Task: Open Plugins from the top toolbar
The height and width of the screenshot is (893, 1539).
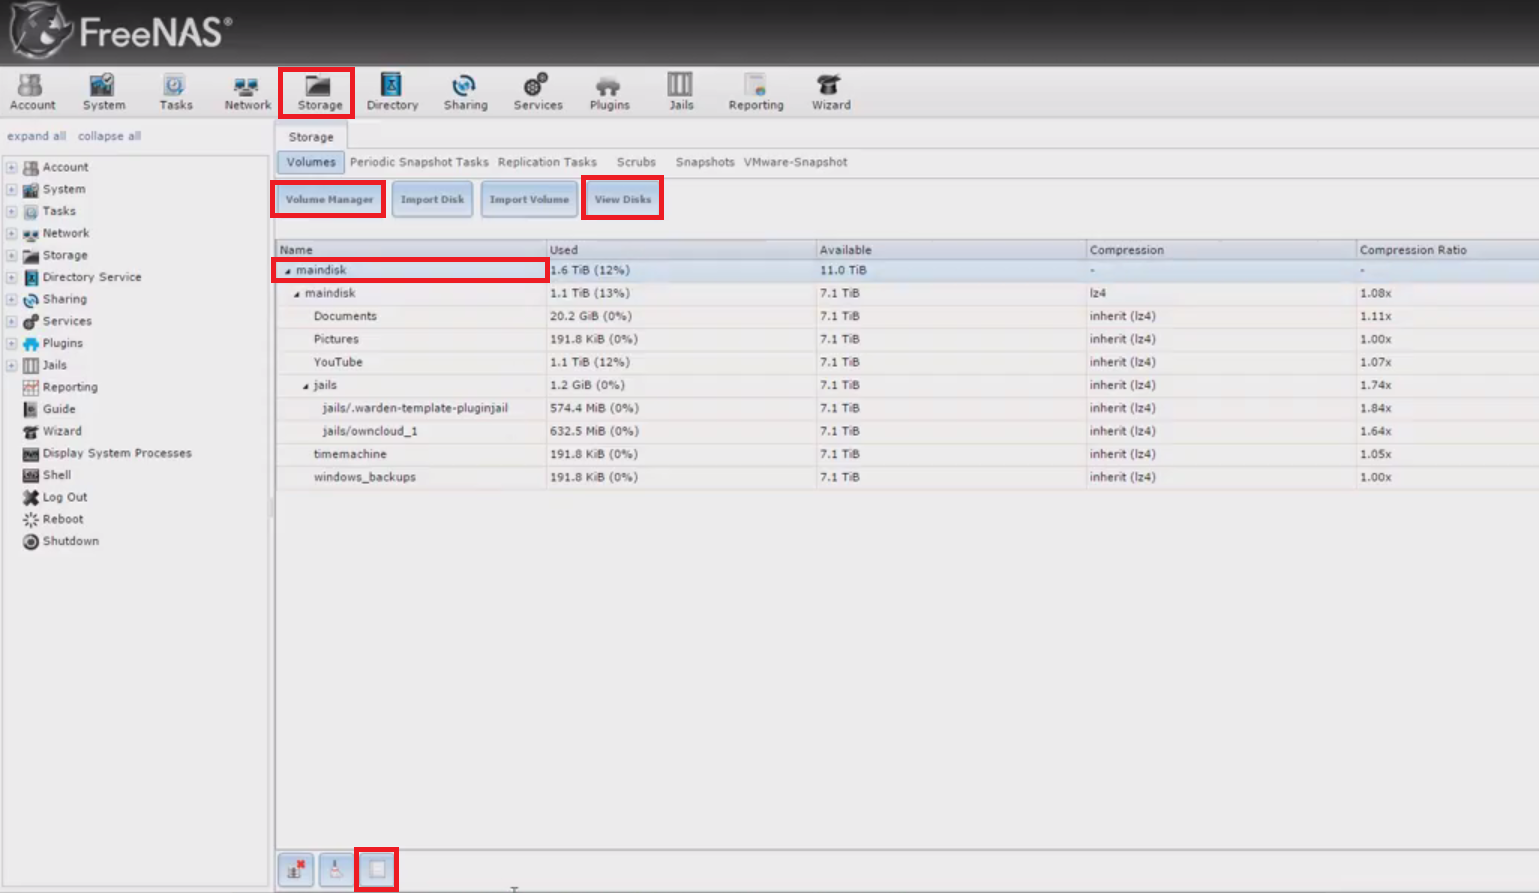Action: [x=609, y=92]
